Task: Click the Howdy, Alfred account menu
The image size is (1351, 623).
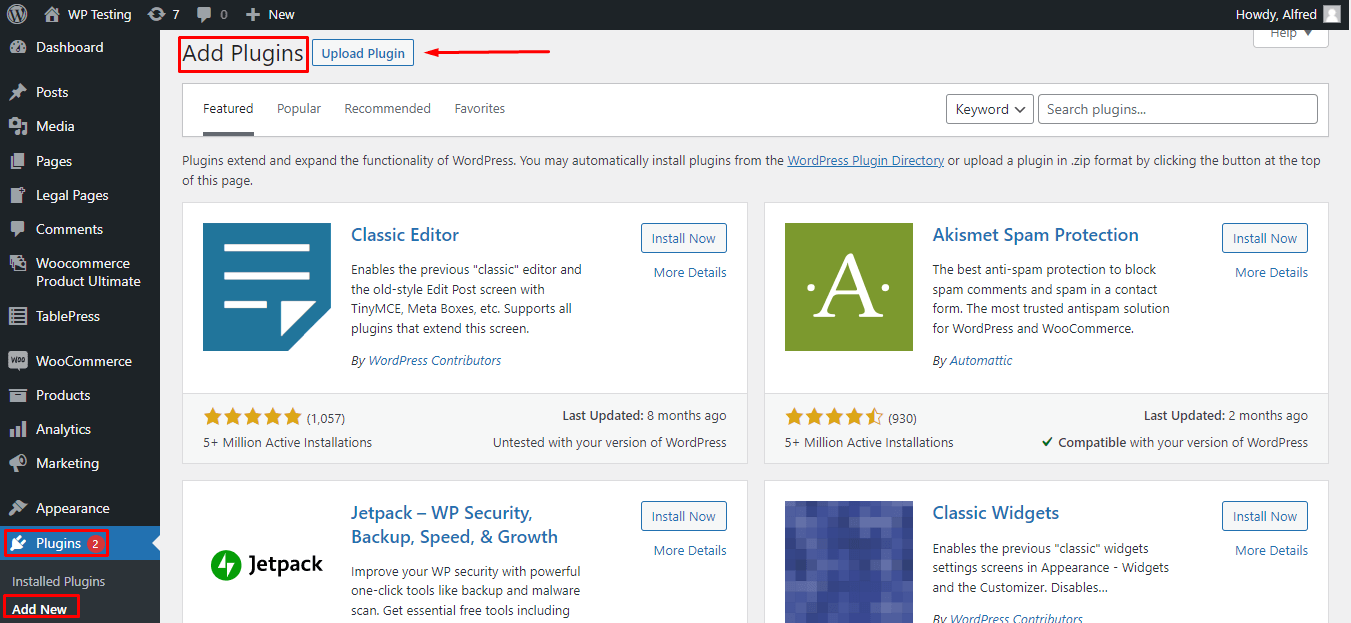Action: coord(1289,14)
